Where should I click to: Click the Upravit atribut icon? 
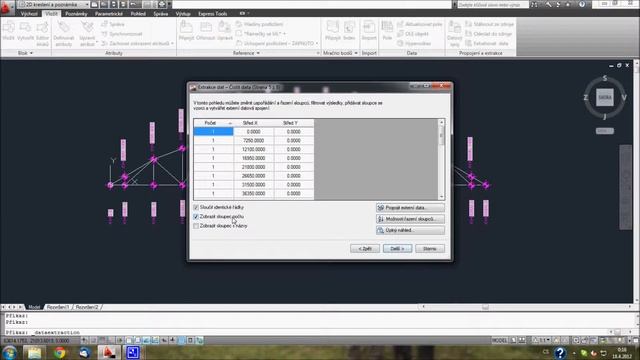[x=87, y=33]
